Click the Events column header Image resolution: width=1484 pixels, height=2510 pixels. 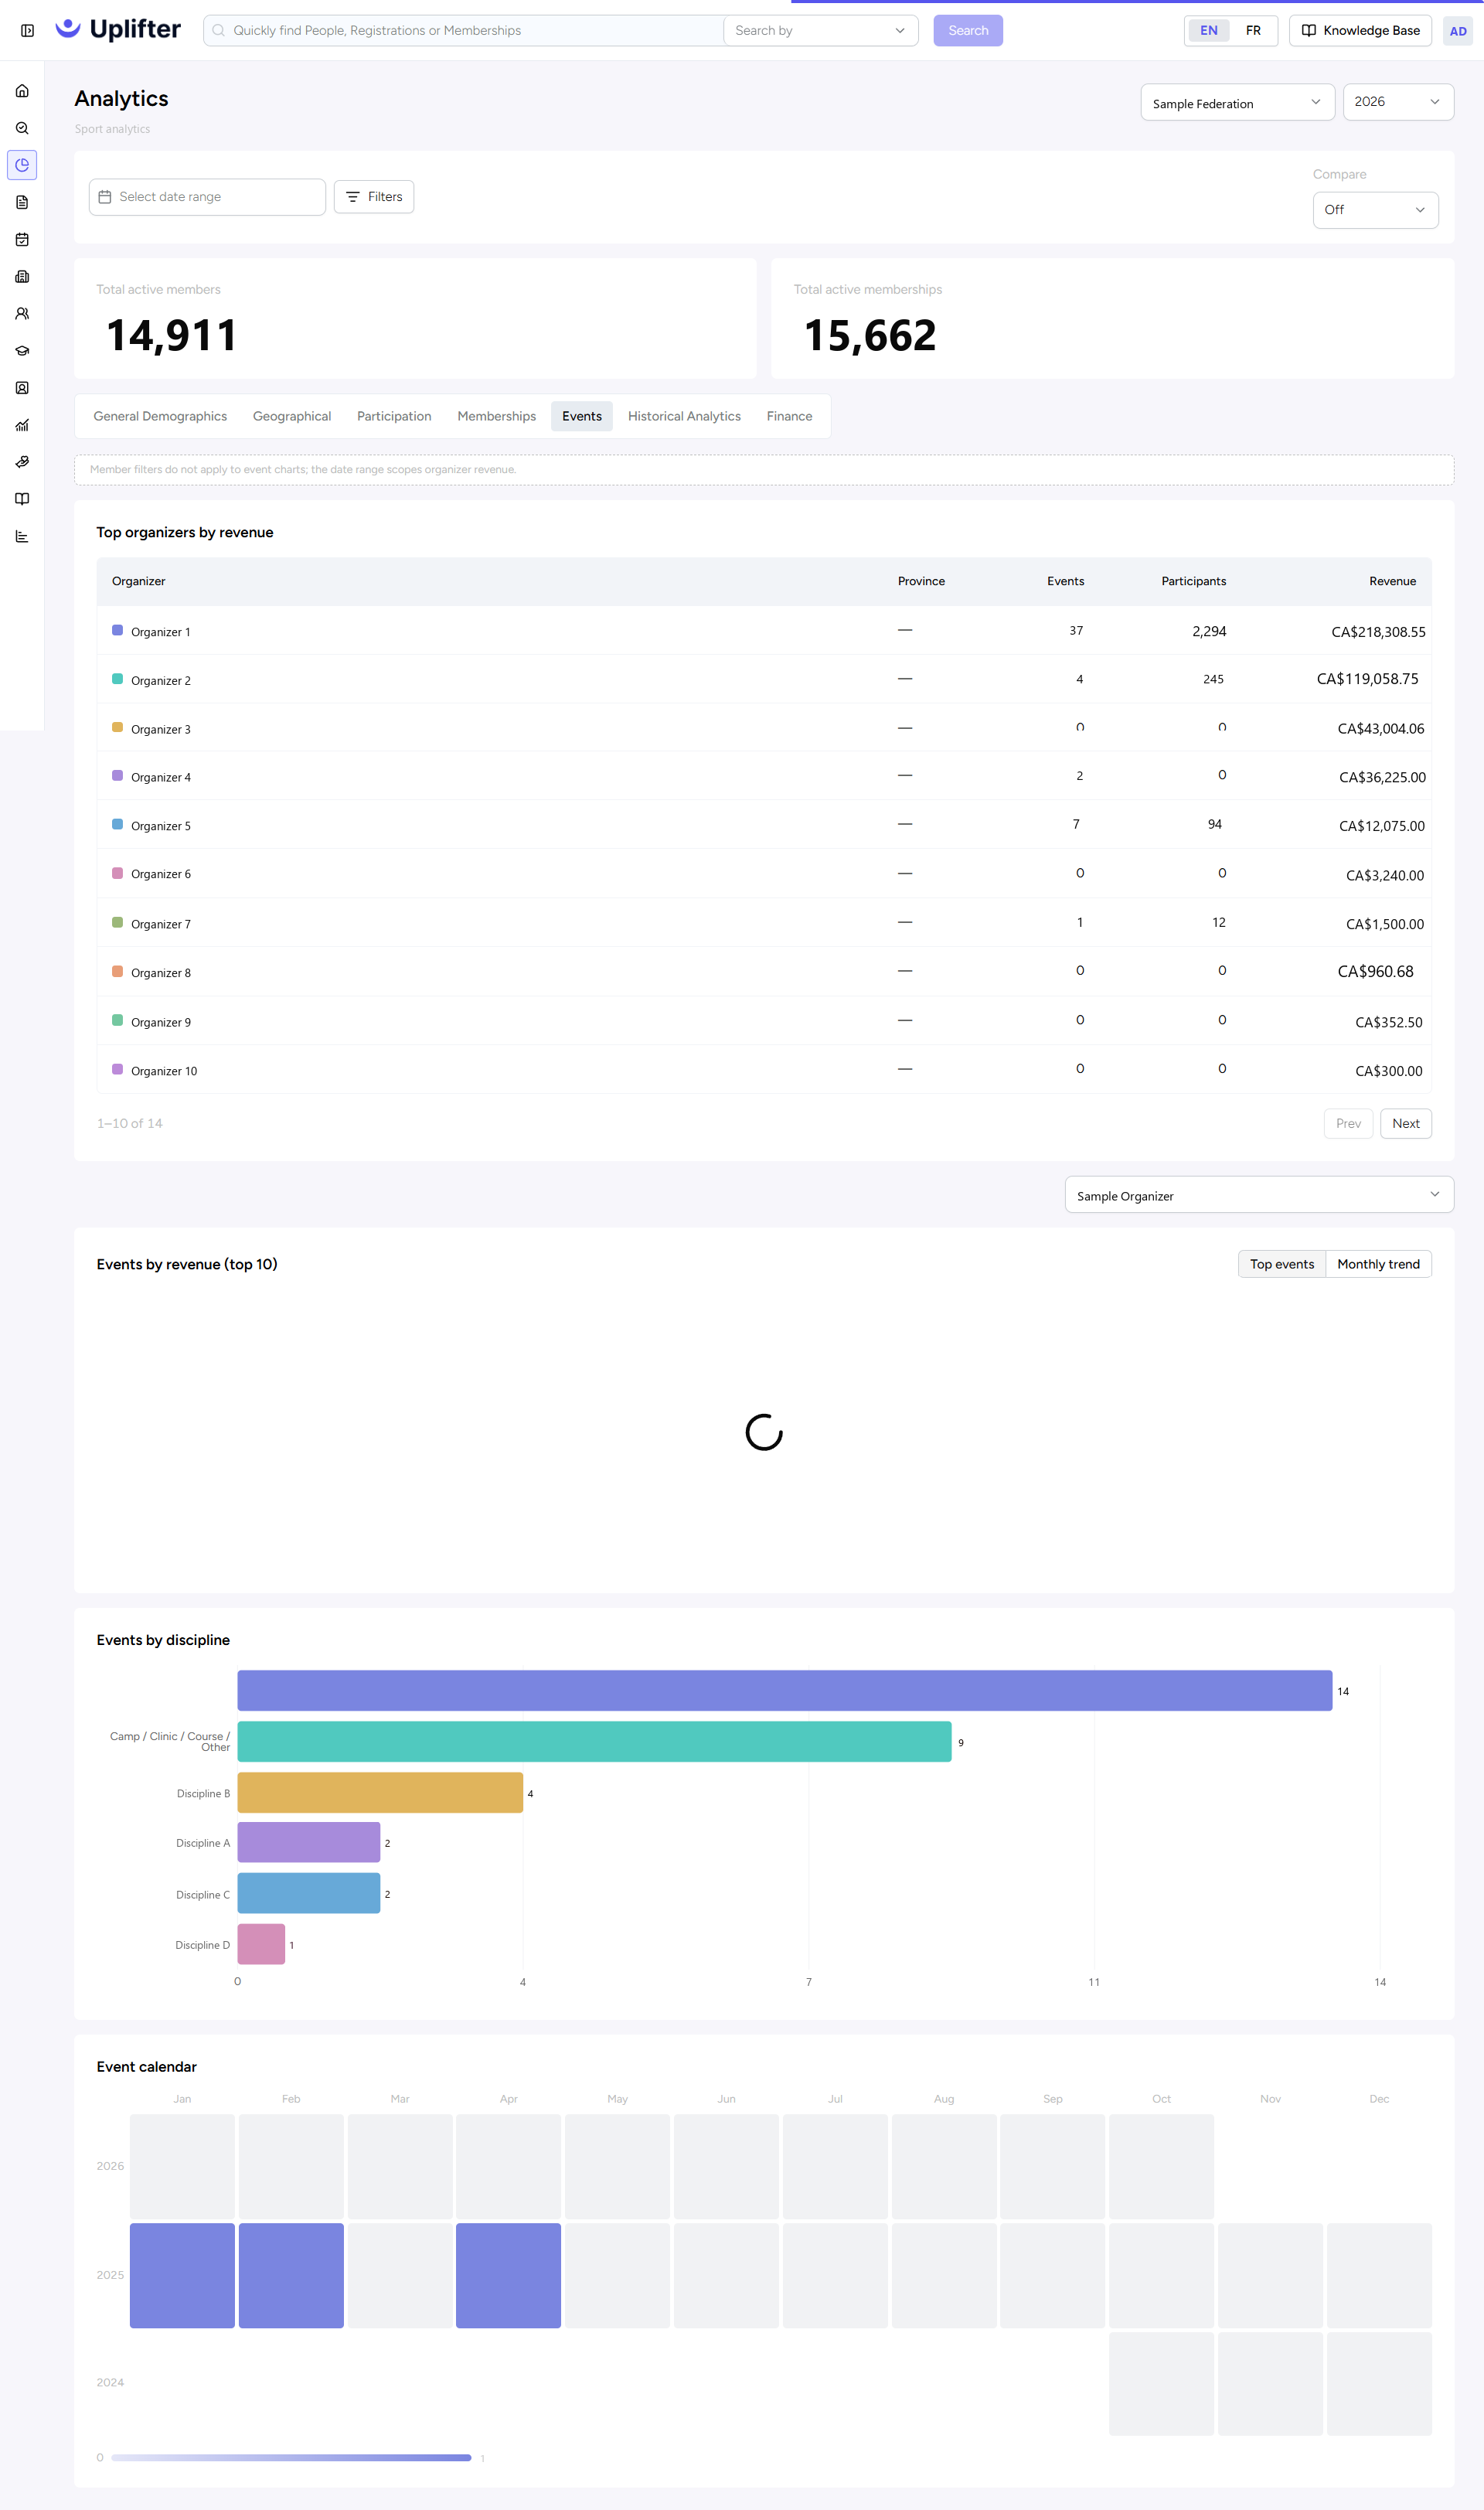click(x=1065, y=581)
